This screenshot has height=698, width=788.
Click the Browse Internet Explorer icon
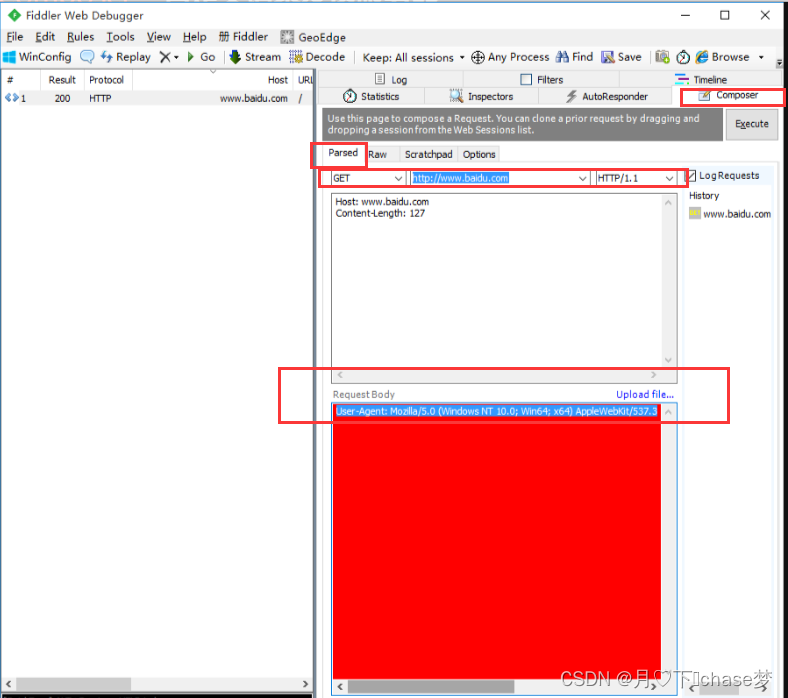click(x=702, y=57)
